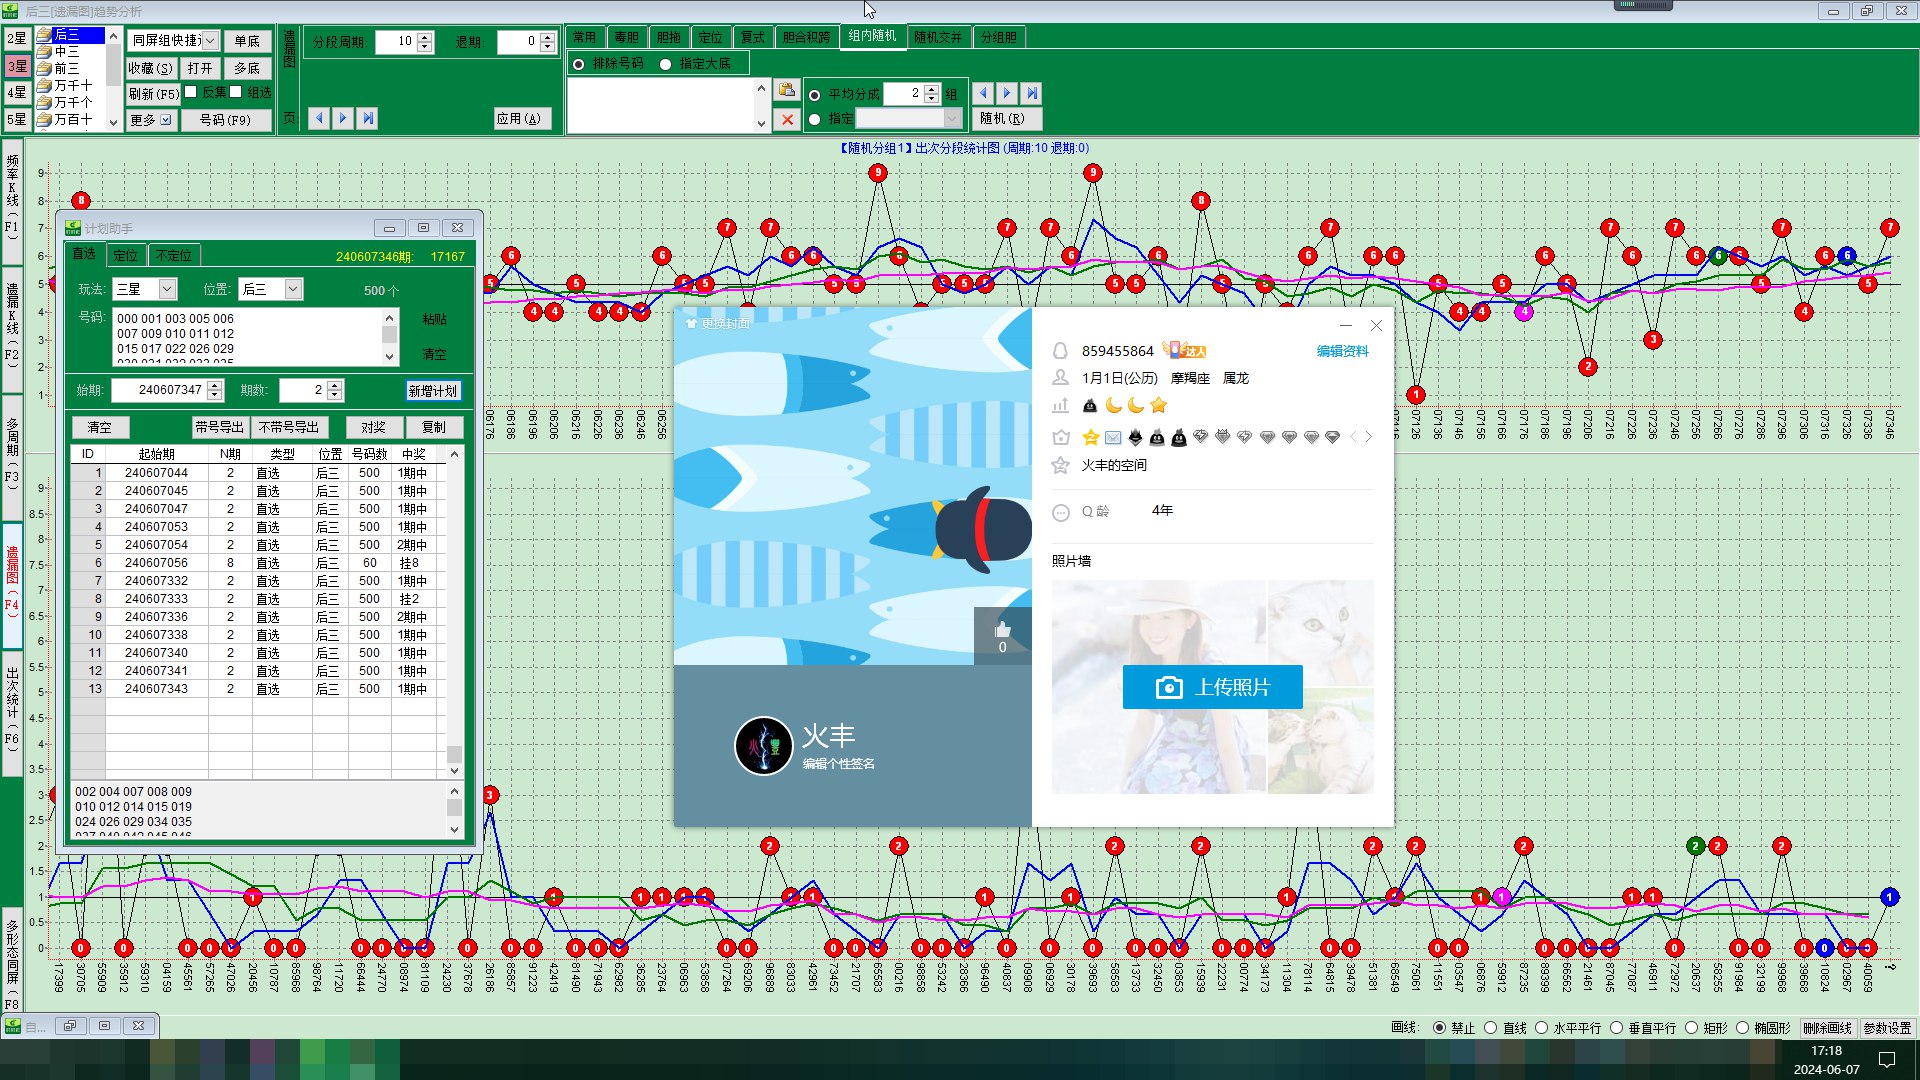Select the 平均分成 radio button
The width and height of the screenshot is (1920, 1080).
pyautogui.click(x=815, y=95)
